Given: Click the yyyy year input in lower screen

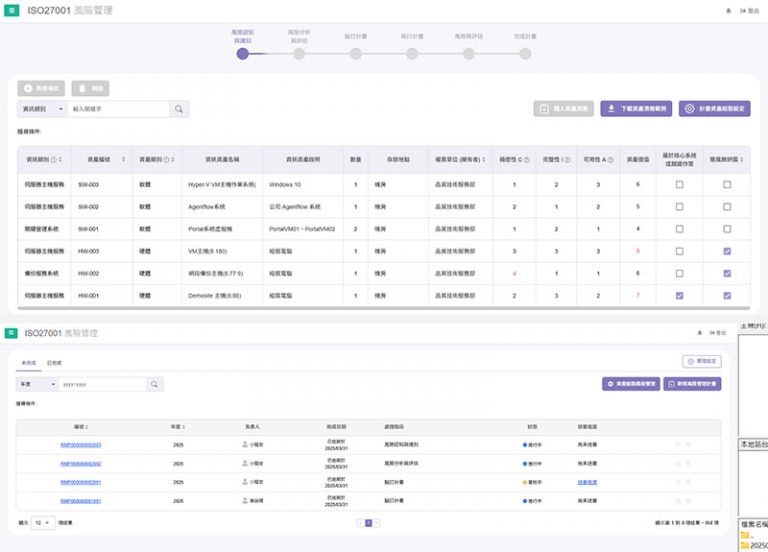Looking at the screenshot, I should point(102,384).
